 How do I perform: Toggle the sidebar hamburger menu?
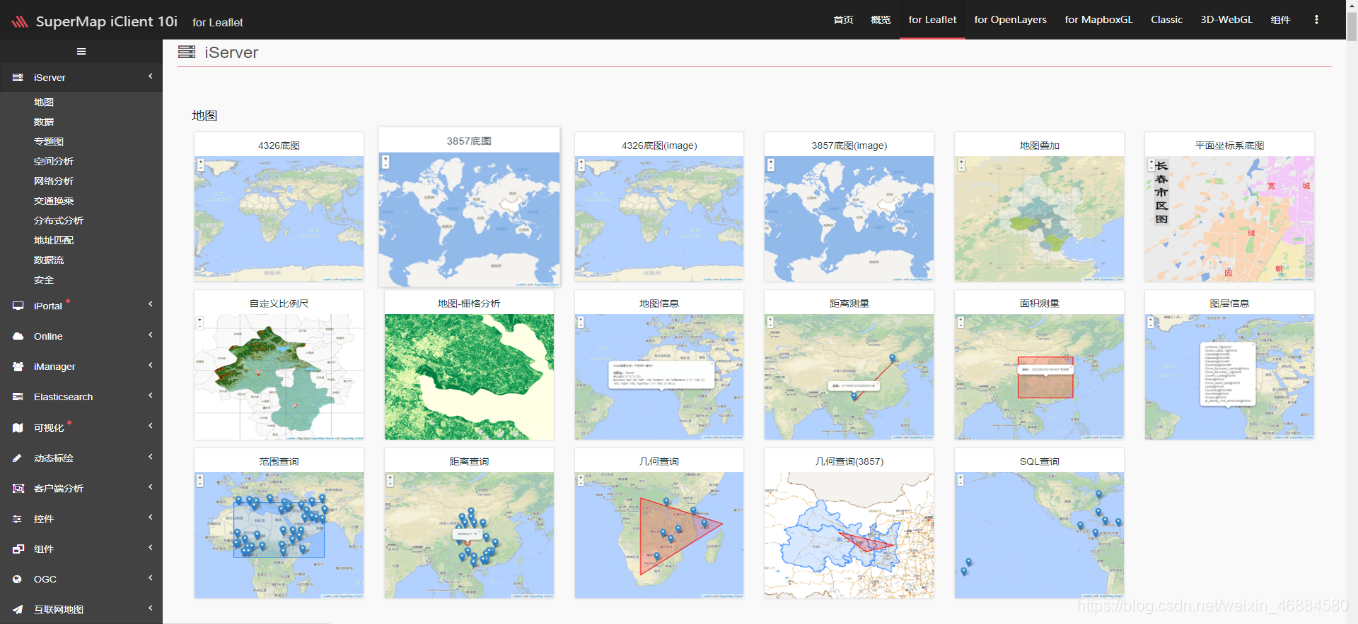[x=81, y=51]
